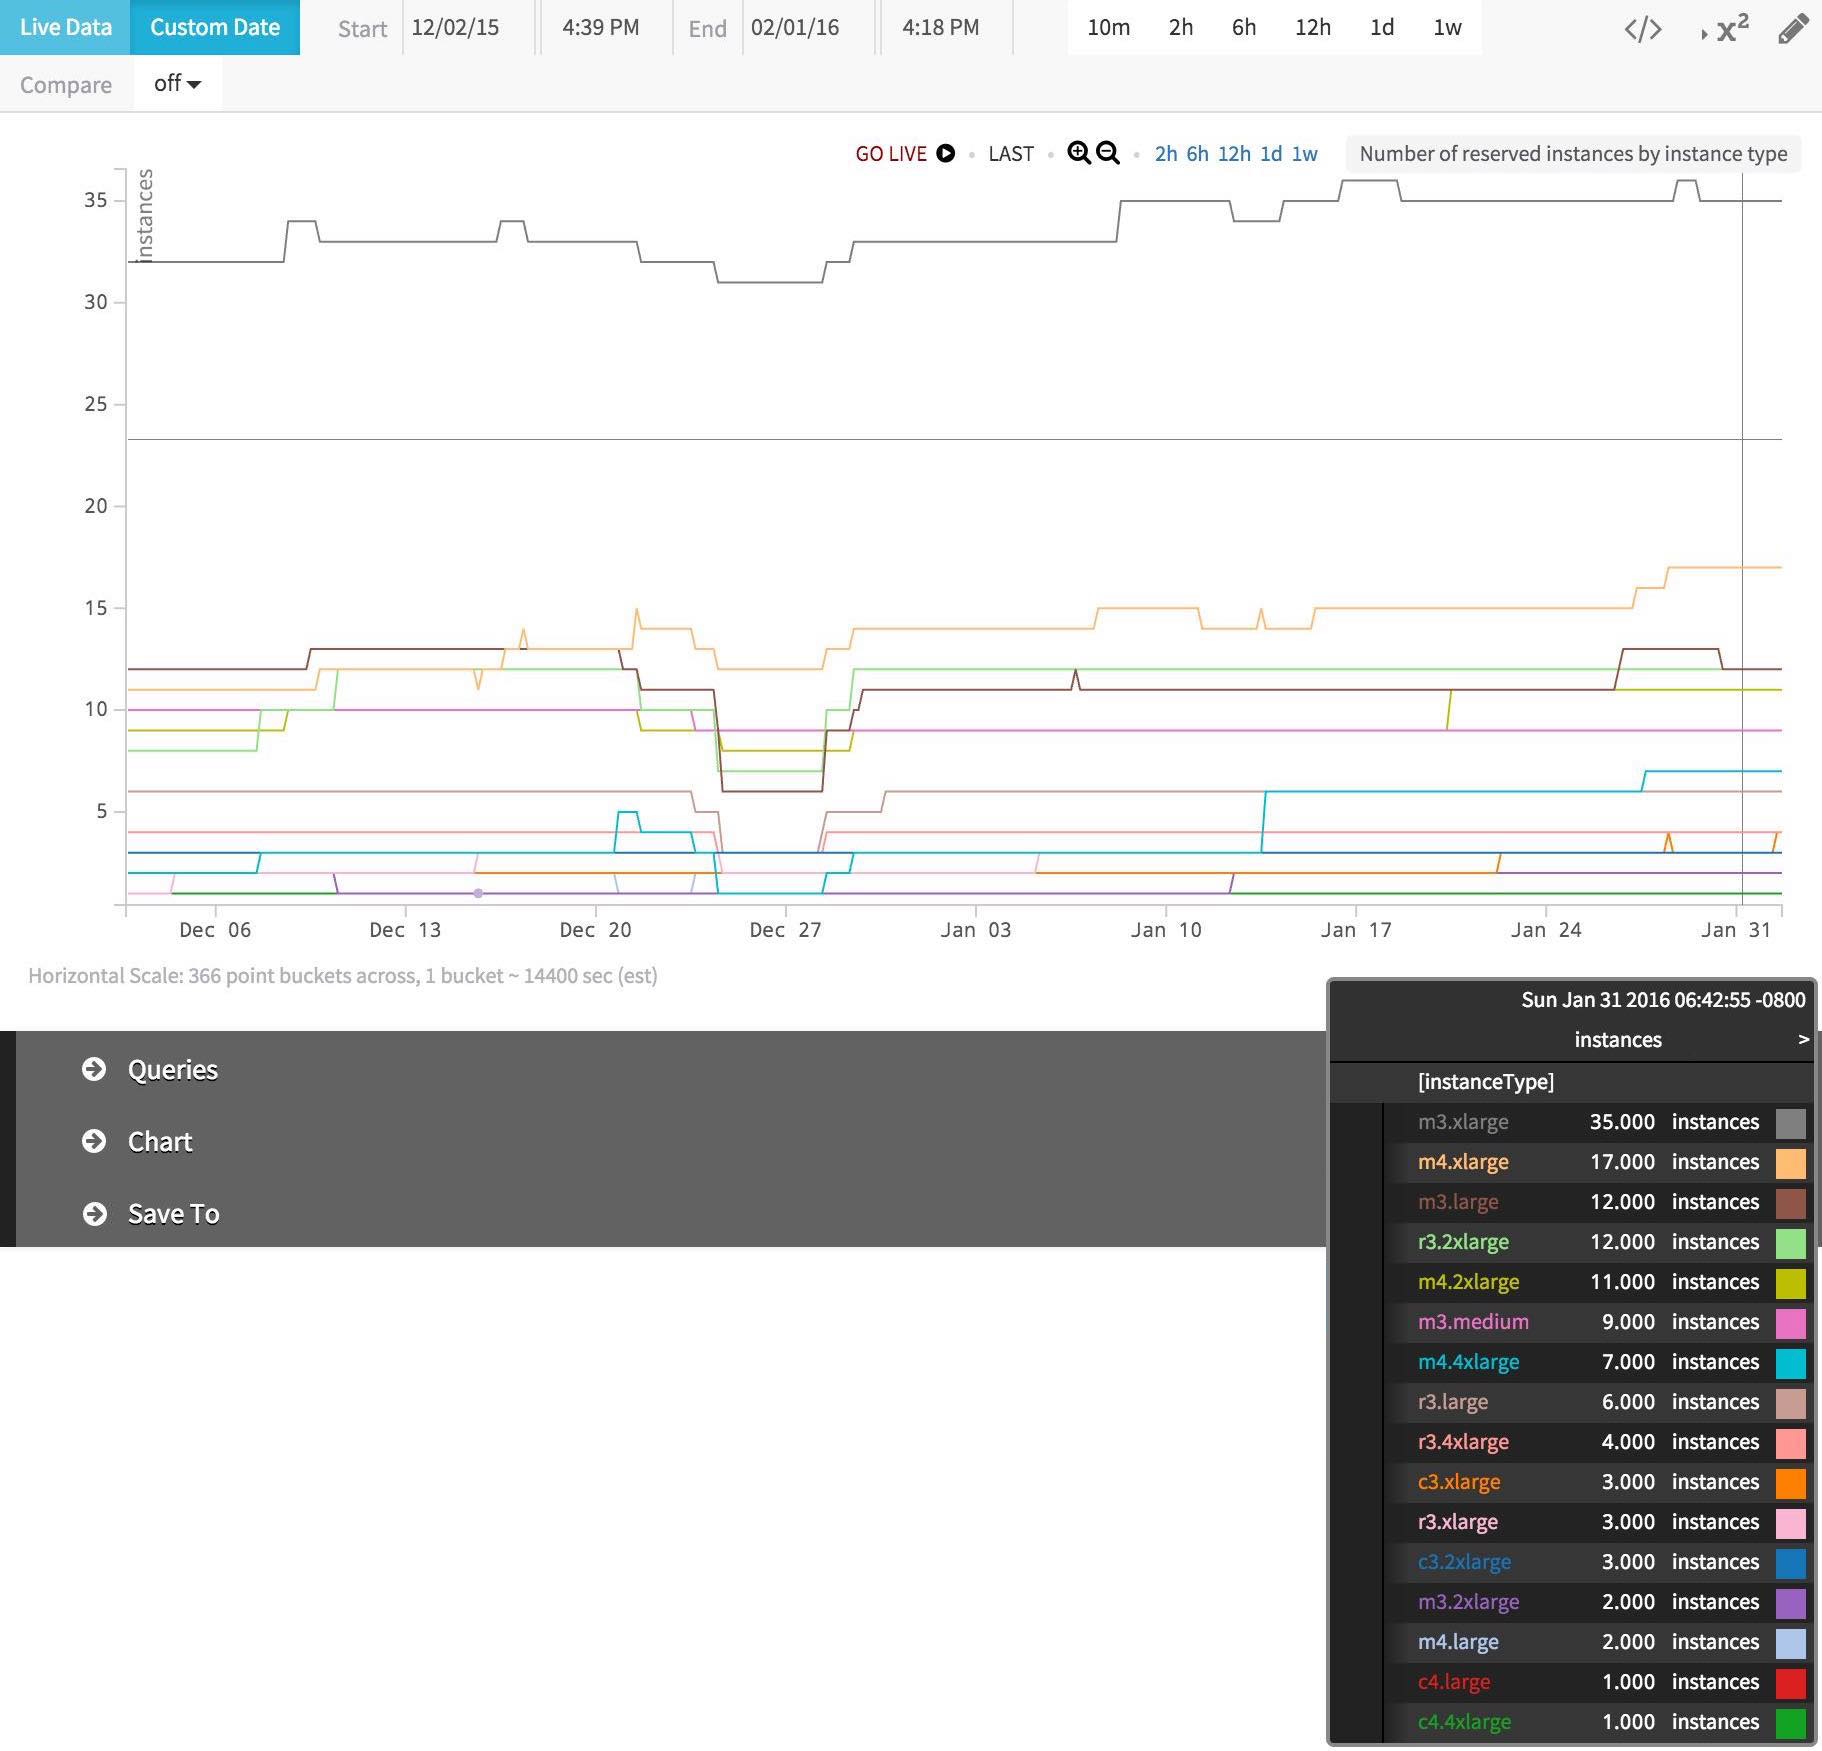Click the pencil edit icon

click(x=1793, y=29)
